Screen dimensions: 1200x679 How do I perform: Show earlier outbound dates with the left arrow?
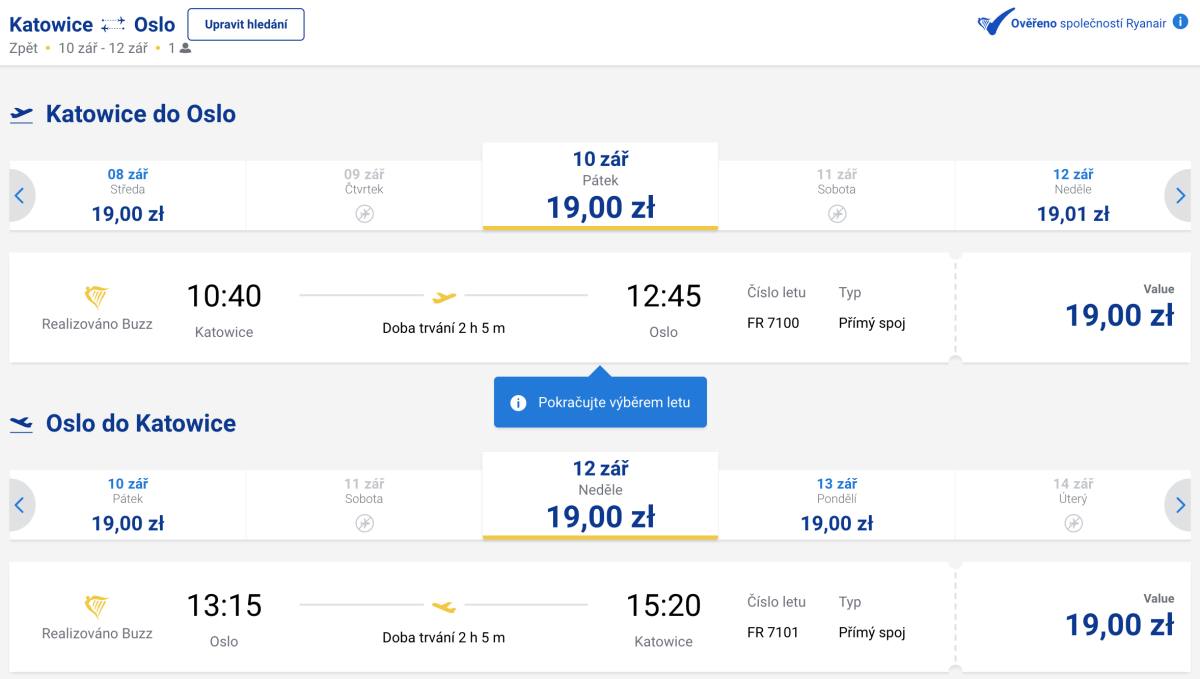click(x=19, y=196)
